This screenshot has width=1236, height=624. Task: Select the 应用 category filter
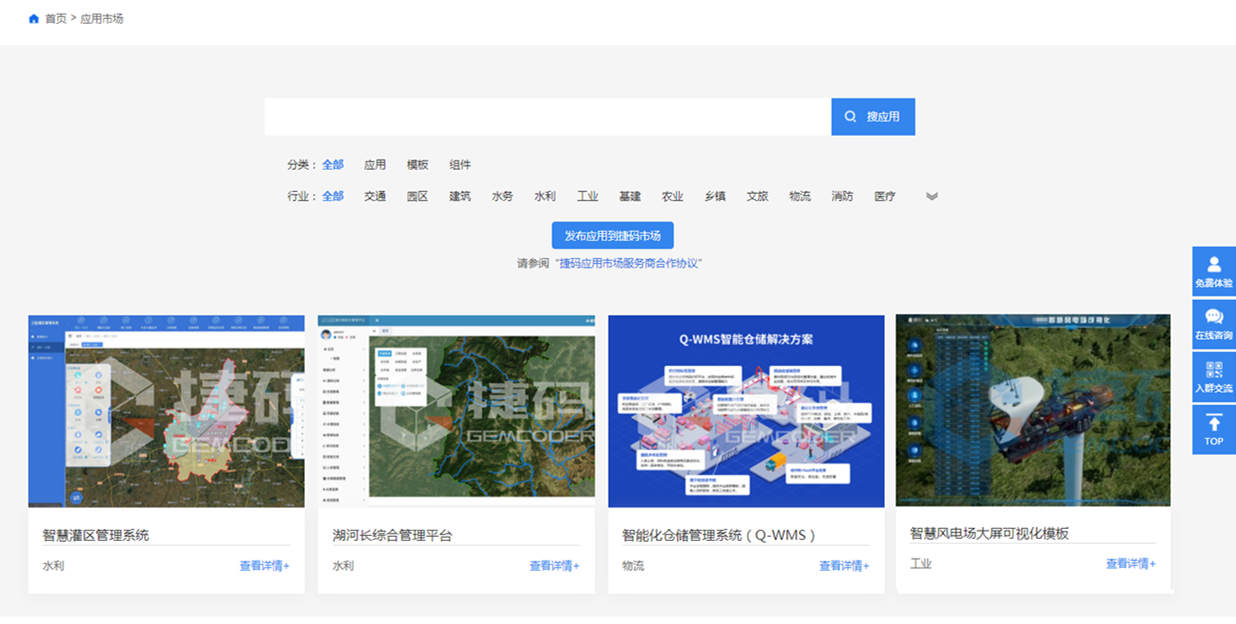click(x=374, y=164)
